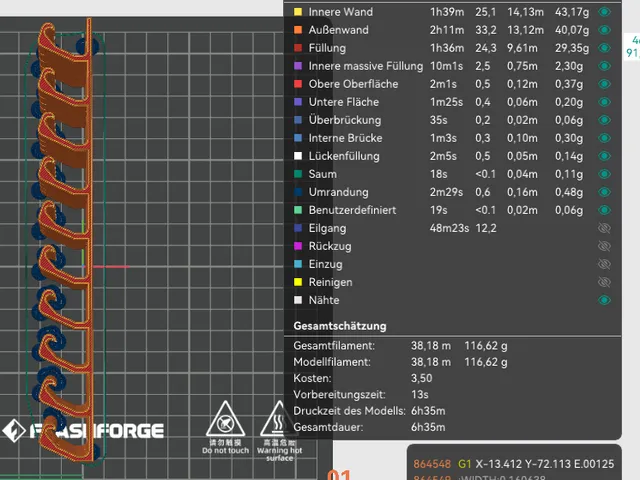Select the Umrandung row label
640x480 pixels.
[x=338, y=192]
